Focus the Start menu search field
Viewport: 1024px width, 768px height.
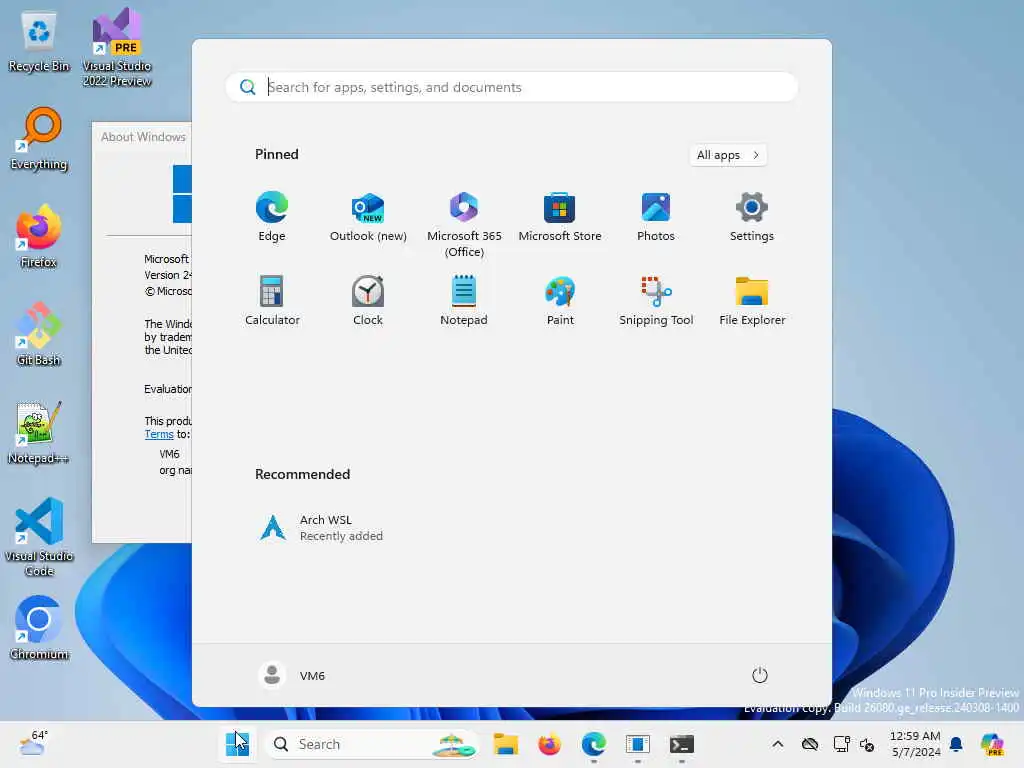point(512,87)
